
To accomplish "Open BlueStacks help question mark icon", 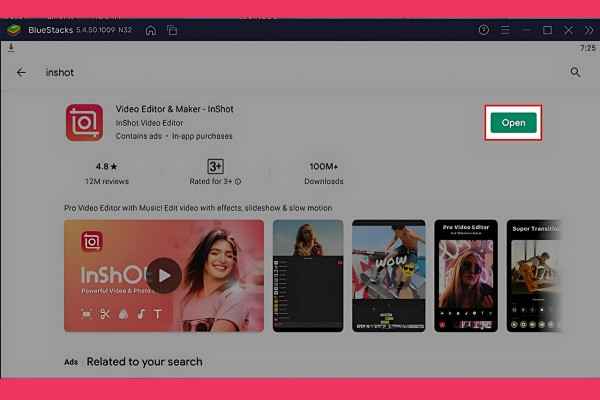I will [x=484, y=30].
